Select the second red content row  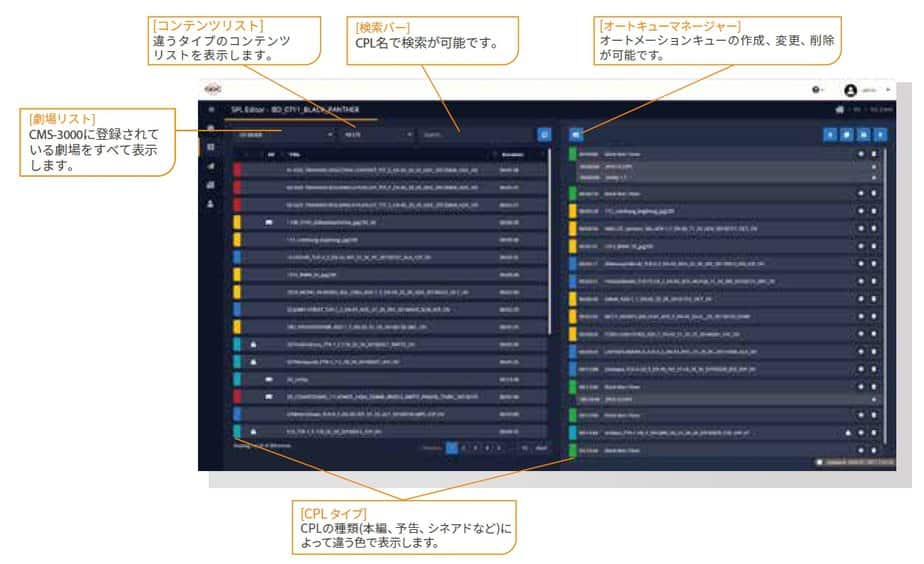point(390,187)
